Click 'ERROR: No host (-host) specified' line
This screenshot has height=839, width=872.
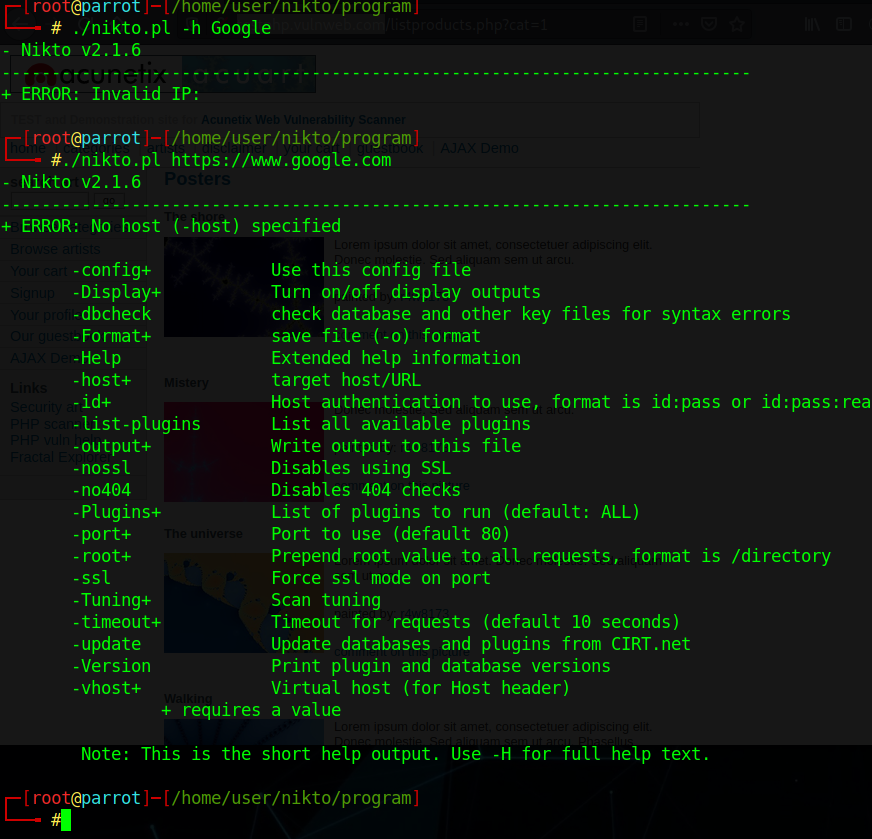pos(181,226)
